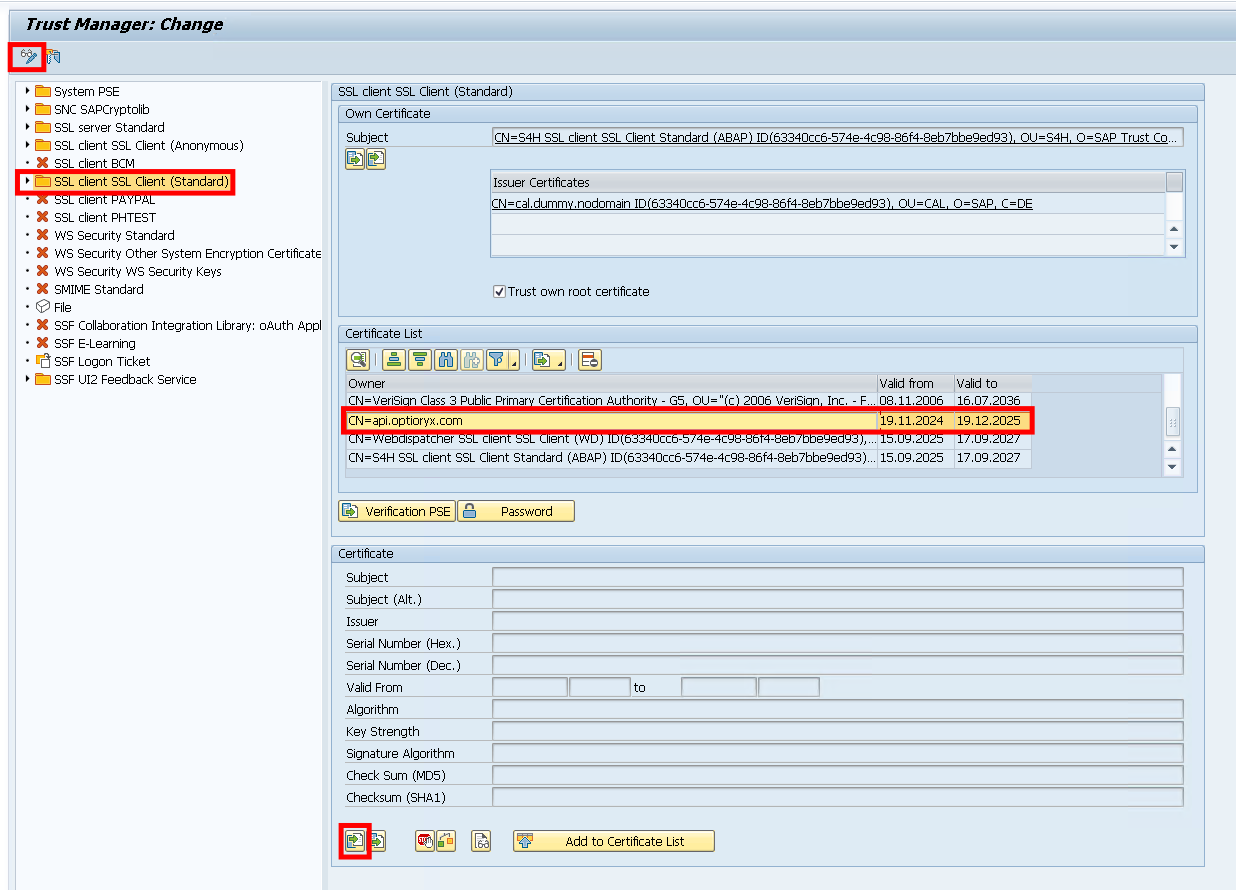The width and height of the screenshot is (1236, 890).
Task: Click the delete row icon in certificate toolbar
Action: [x=590, y=360]
